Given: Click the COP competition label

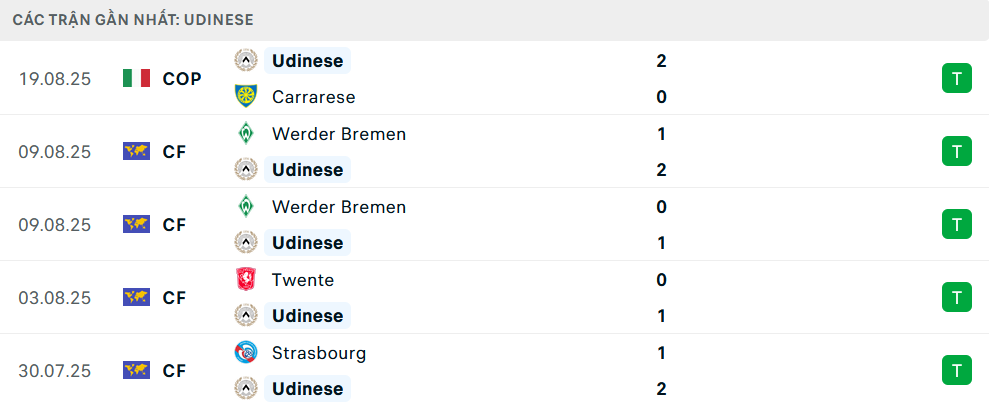Looking at the screenshot, I should (182, 79).
